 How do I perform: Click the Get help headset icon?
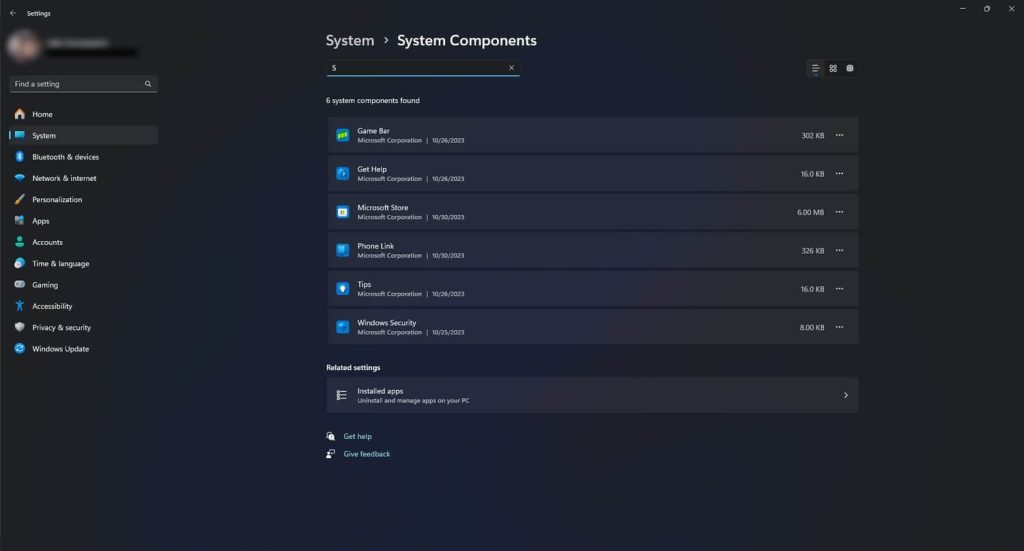click(330, 436)
